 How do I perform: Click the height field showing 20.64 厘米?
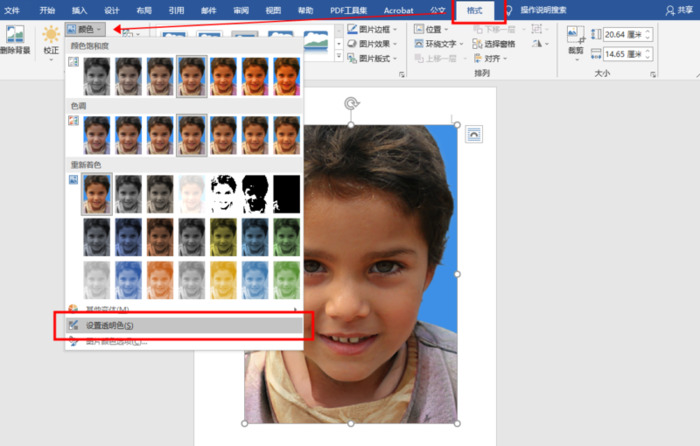623,34
